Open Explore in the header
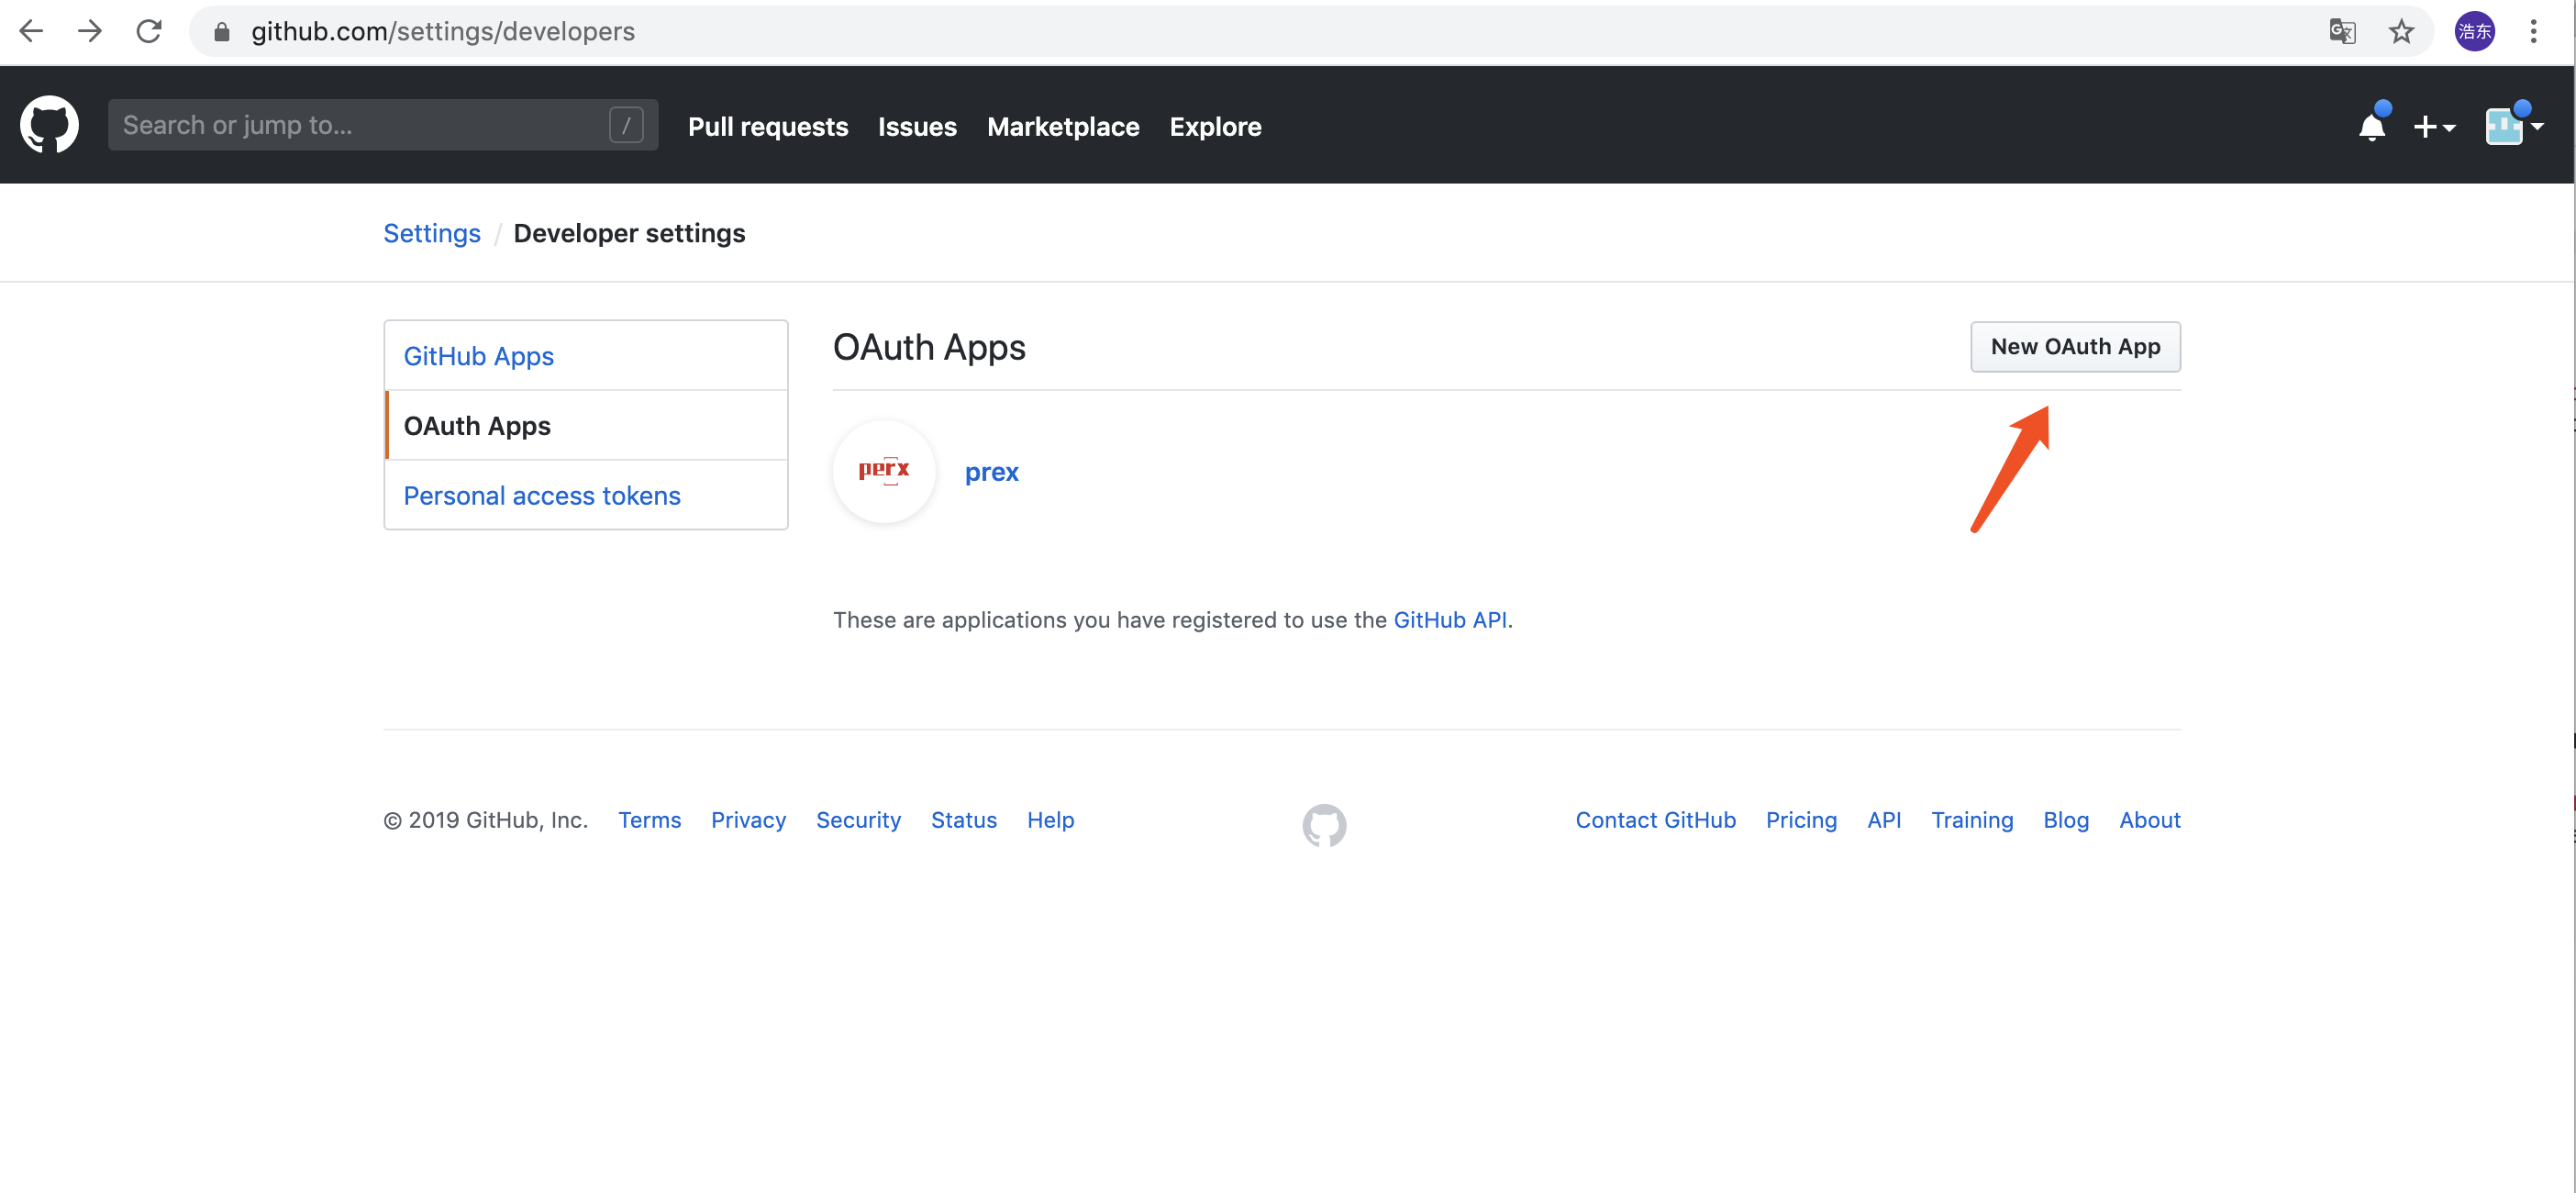The width and height of the screenshot is (2576, 1193). 1215,126
